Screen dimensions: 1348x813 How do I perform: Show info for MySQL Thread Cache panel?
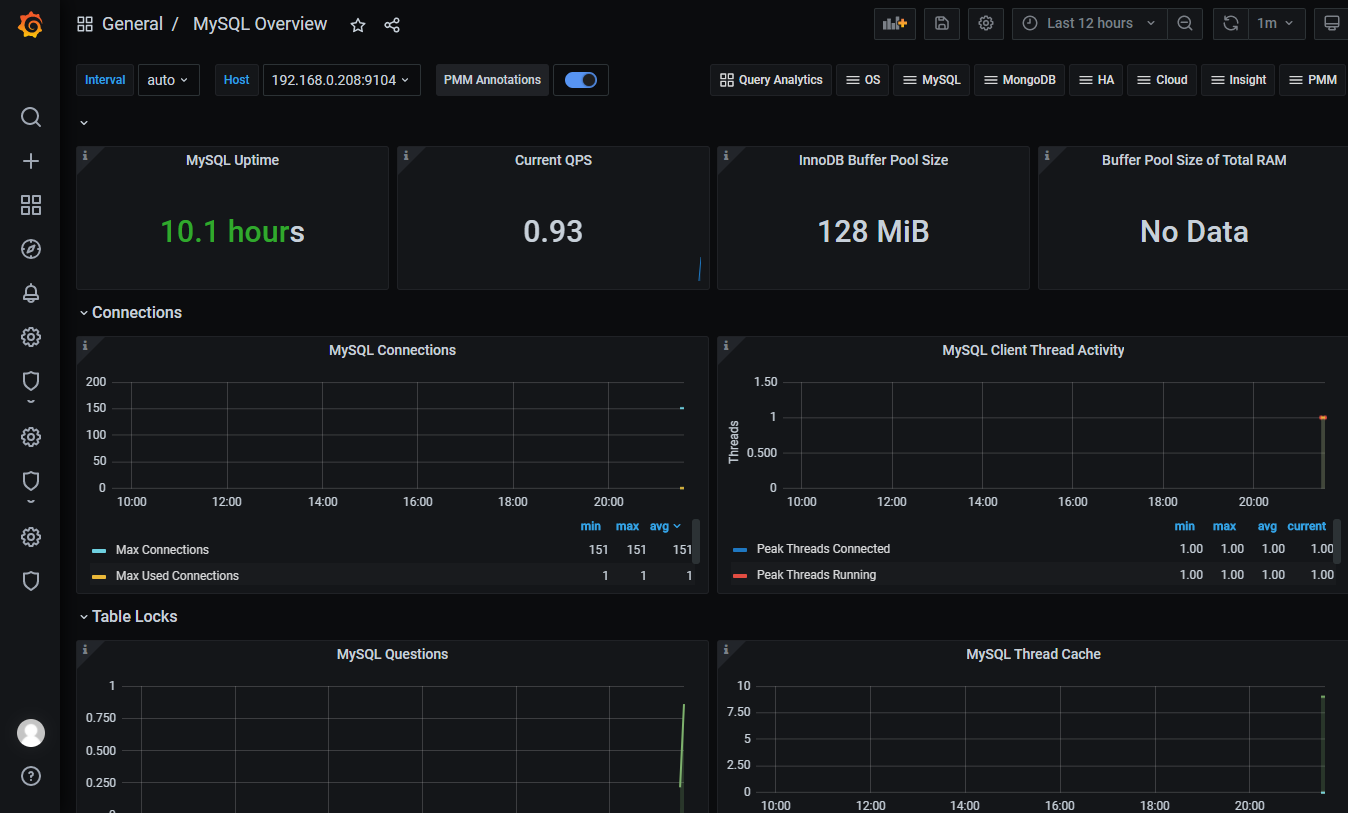(x=725, y=649)
